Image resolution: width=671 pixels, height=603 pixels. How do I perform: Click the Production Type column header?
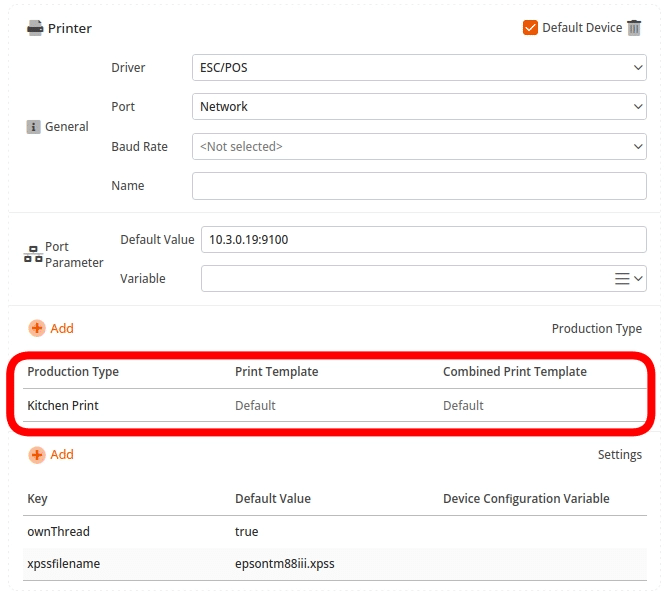pyautogui.click(x=73, y=372)
